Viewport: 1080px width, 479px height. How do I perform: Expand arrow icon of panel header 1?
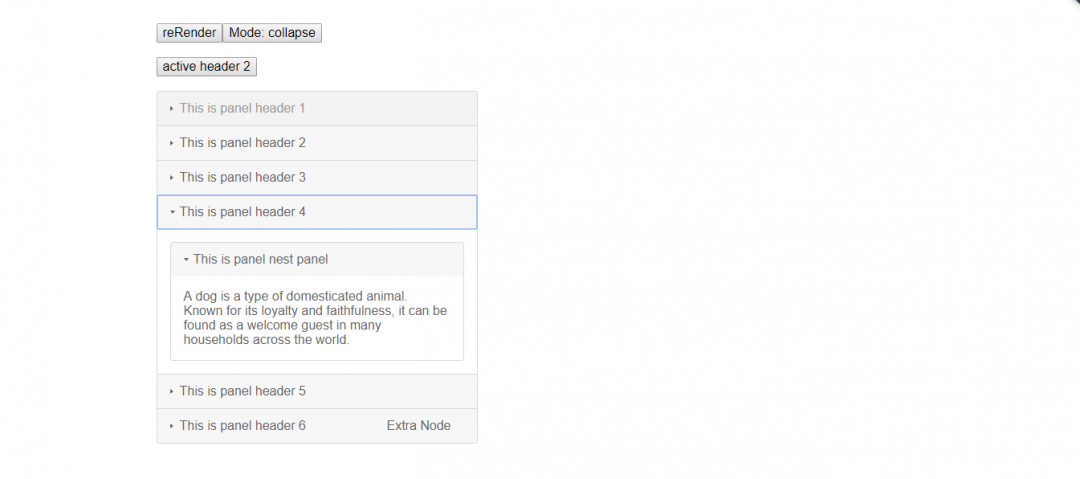click(172, 108)
